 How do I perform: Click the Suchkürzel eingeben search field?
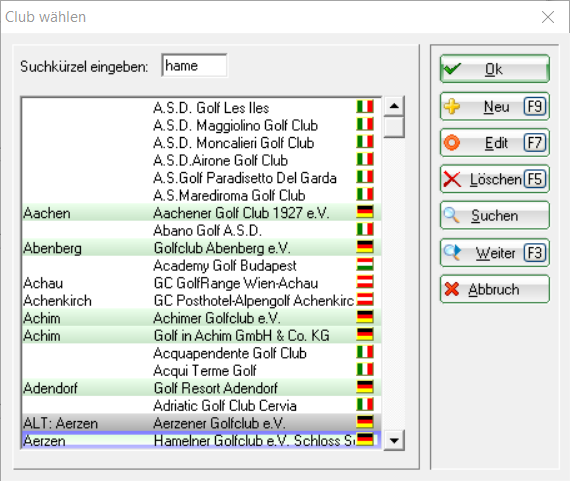pyautogui.click(x=194, y=65)
